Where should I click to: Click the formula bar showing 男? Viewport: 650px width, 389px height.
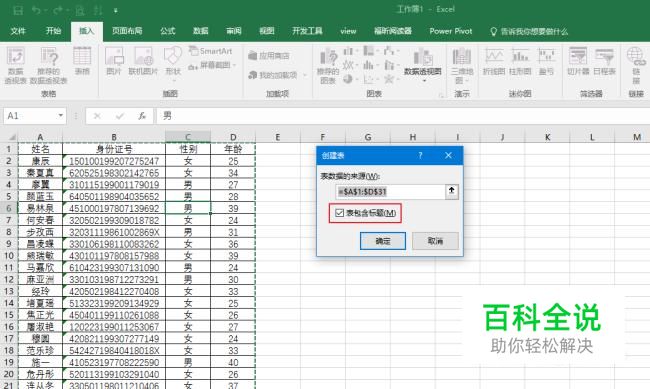[x=402, y=116]
